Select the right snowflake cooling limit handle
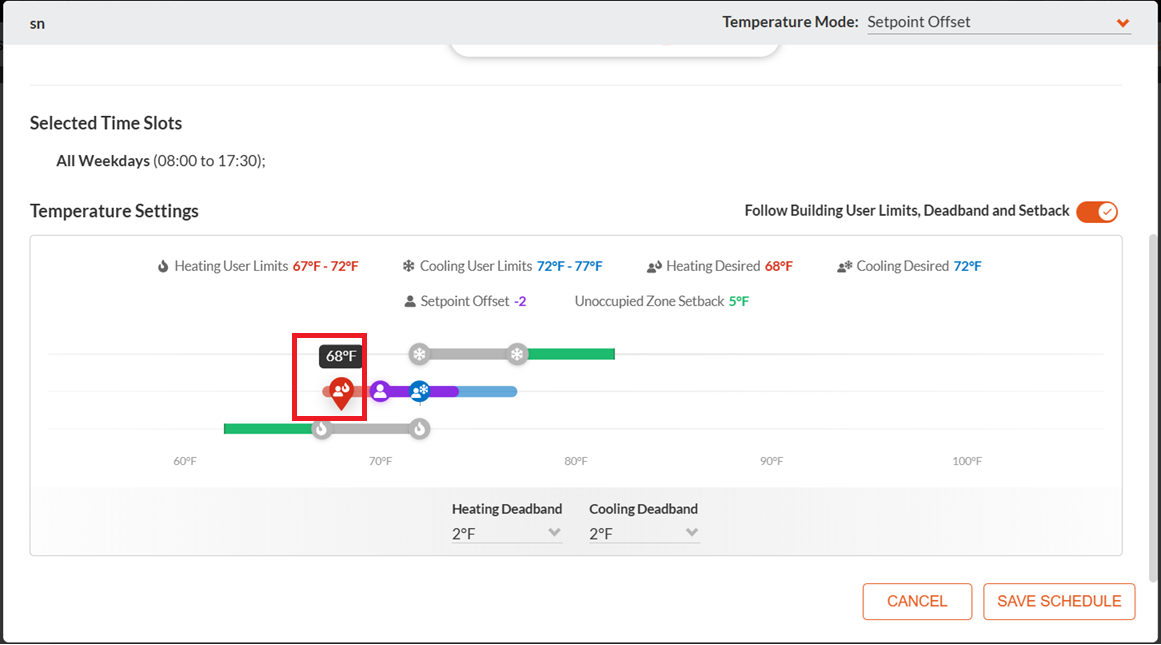Viewport: 1161px width, 645px height. click(x=517, y=354)
